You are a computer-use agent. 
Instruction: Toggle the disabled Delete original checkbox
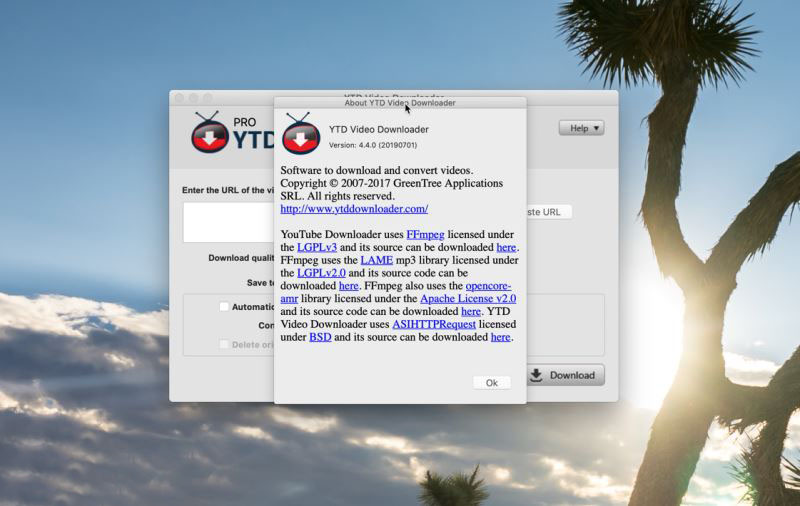224,344
